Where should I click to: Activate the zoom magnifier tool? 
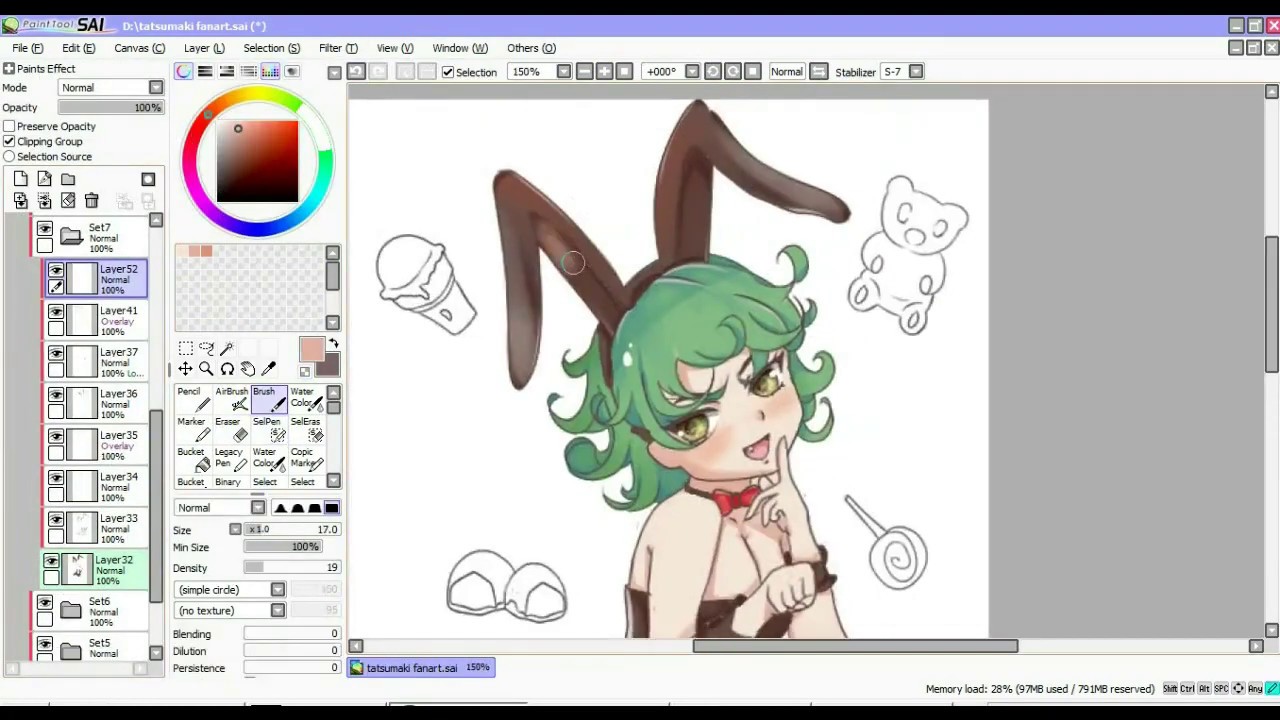pos(206,369)
